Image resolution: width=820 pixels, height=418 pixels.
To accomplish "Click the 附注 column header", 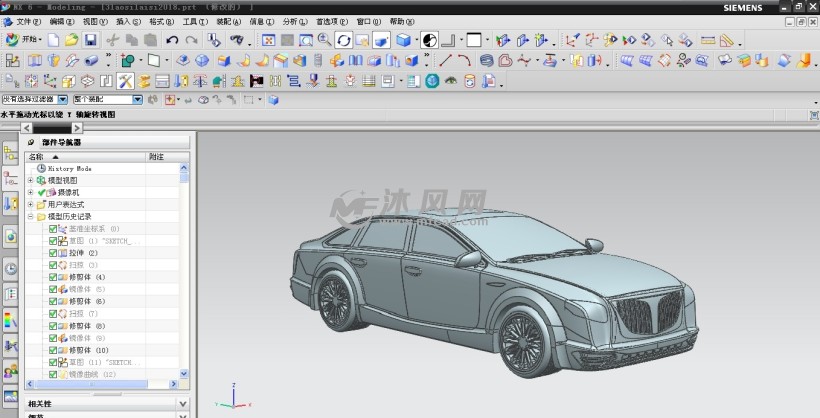I will tap(167, 156).
